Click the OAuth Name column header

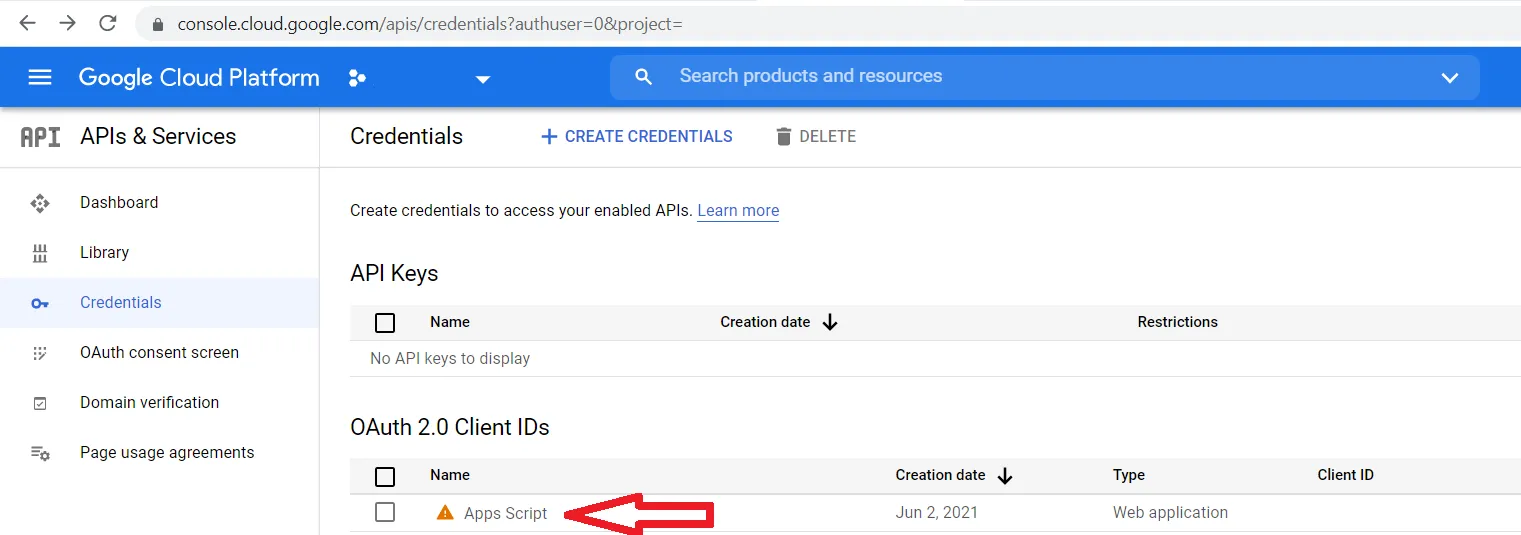pos(450,475)
